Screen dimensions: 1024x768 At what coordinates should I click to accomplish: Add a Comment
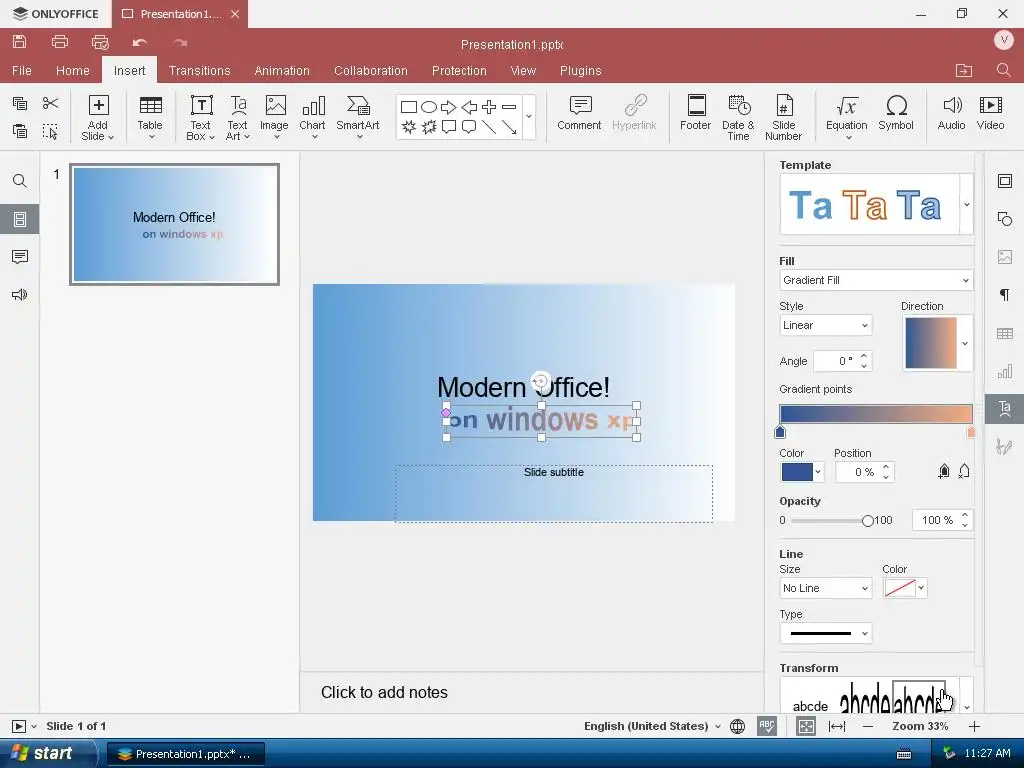579,113
